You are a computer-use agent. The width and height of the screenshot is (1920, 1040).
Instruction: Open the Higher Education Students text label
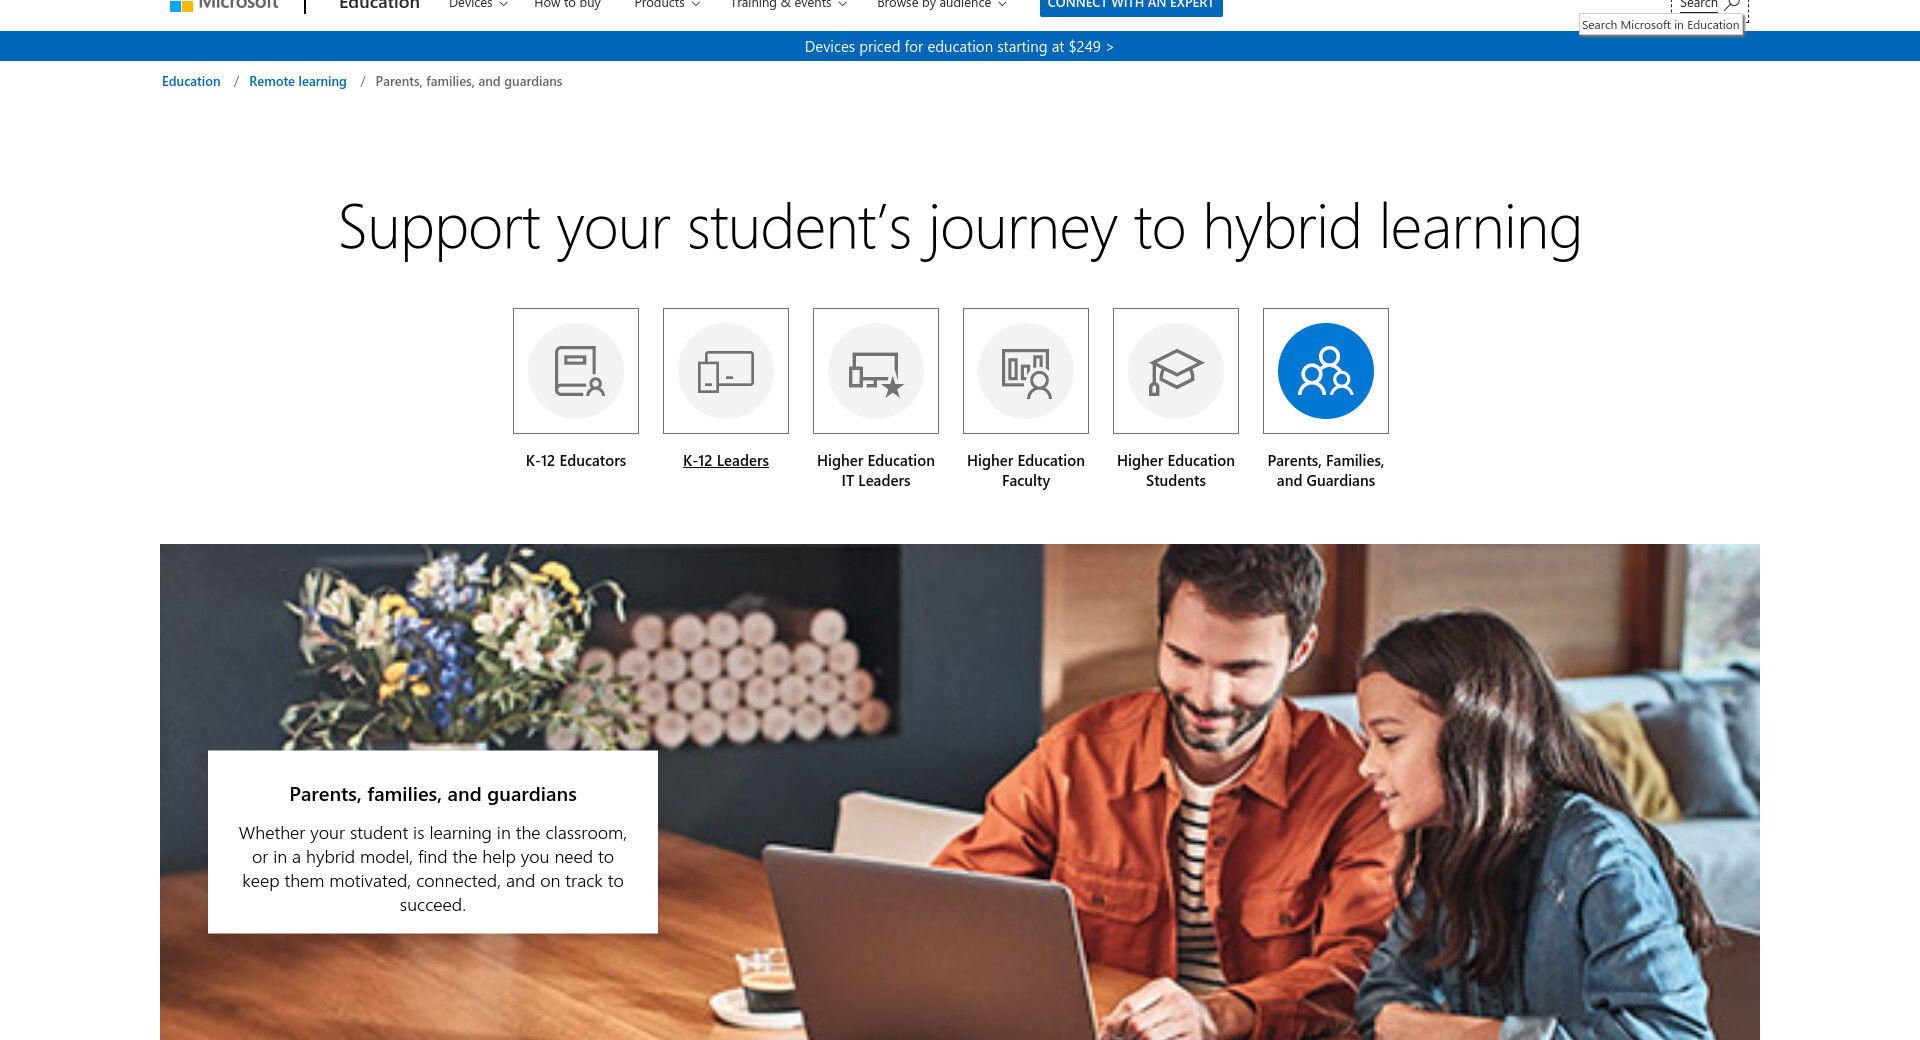point(1176,471)
